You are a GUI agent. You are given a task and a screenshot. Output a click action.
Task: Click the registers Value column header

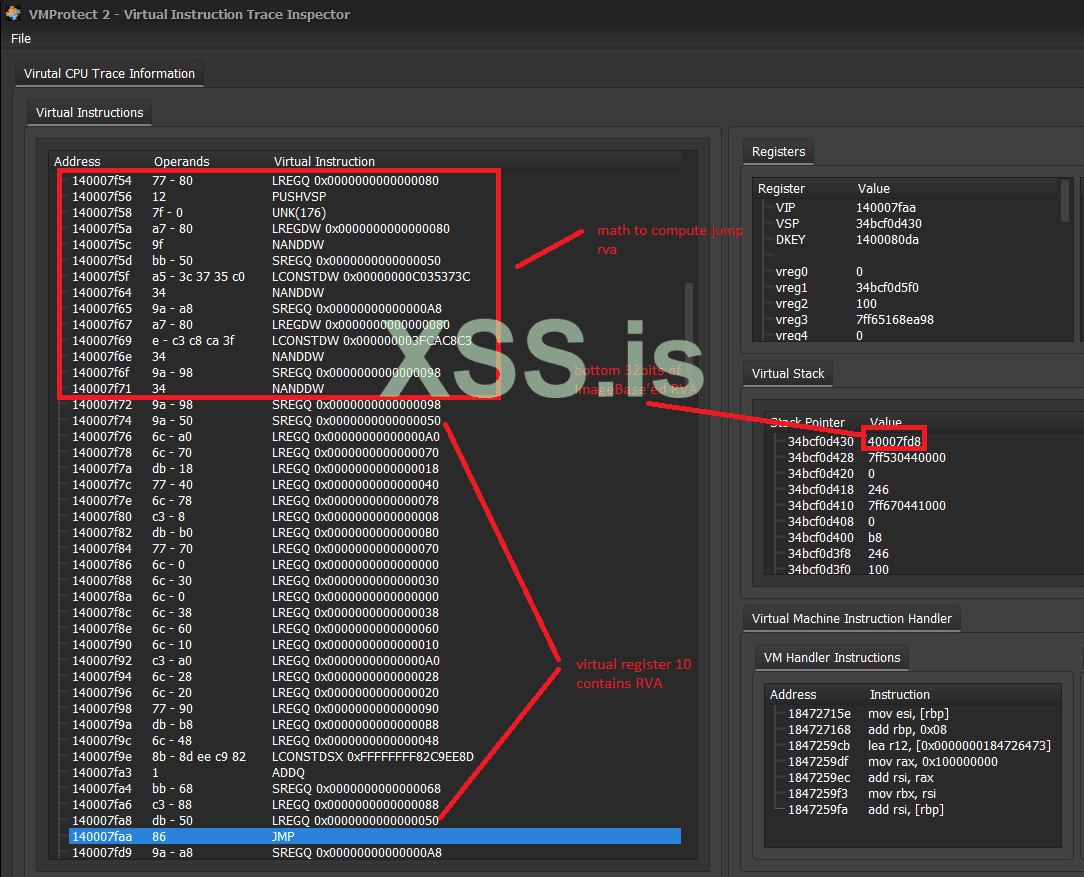tap(874, 189)
